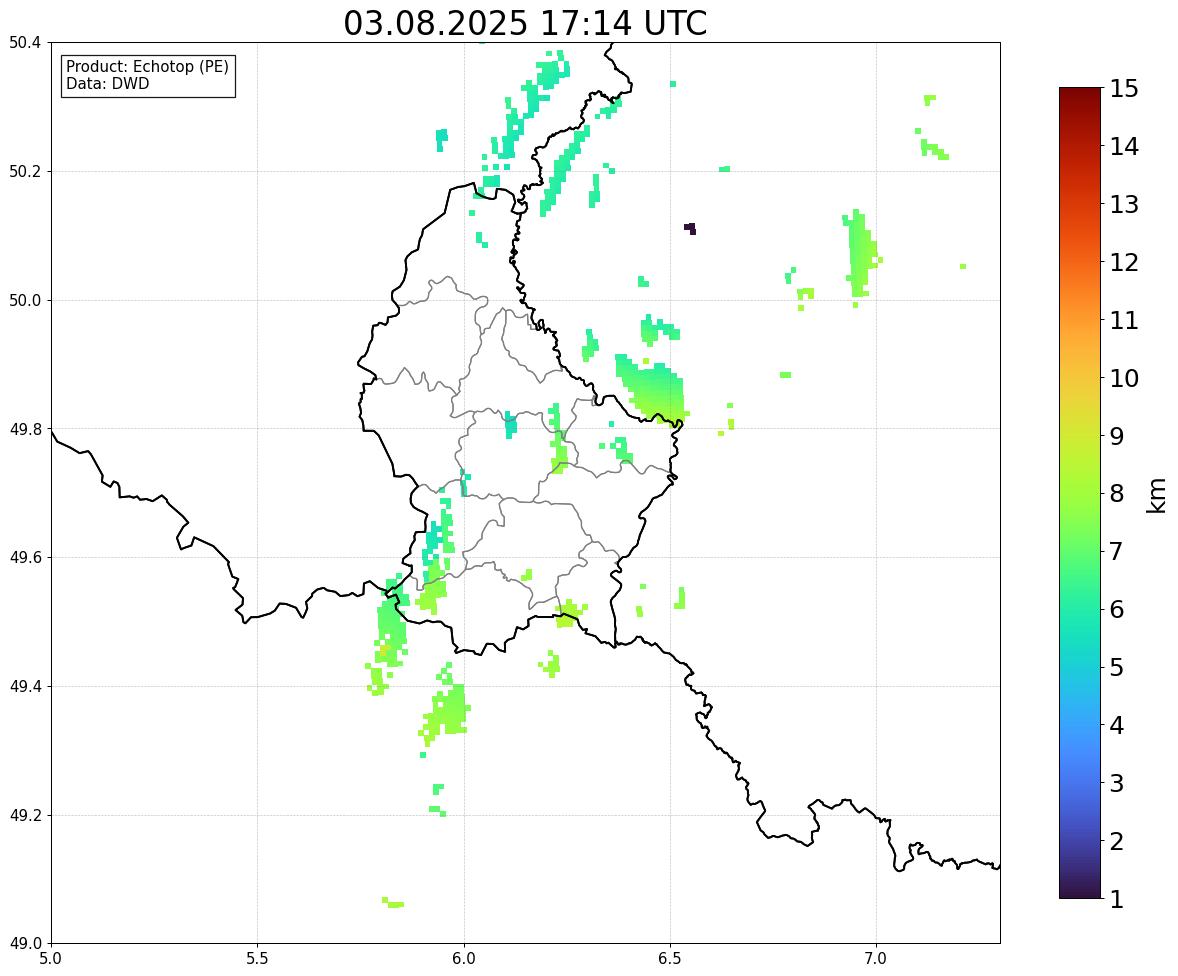This screenshot has height=976, width=1178.
Task: Click the y-axis label 49.6
Action: click(25, 557)
